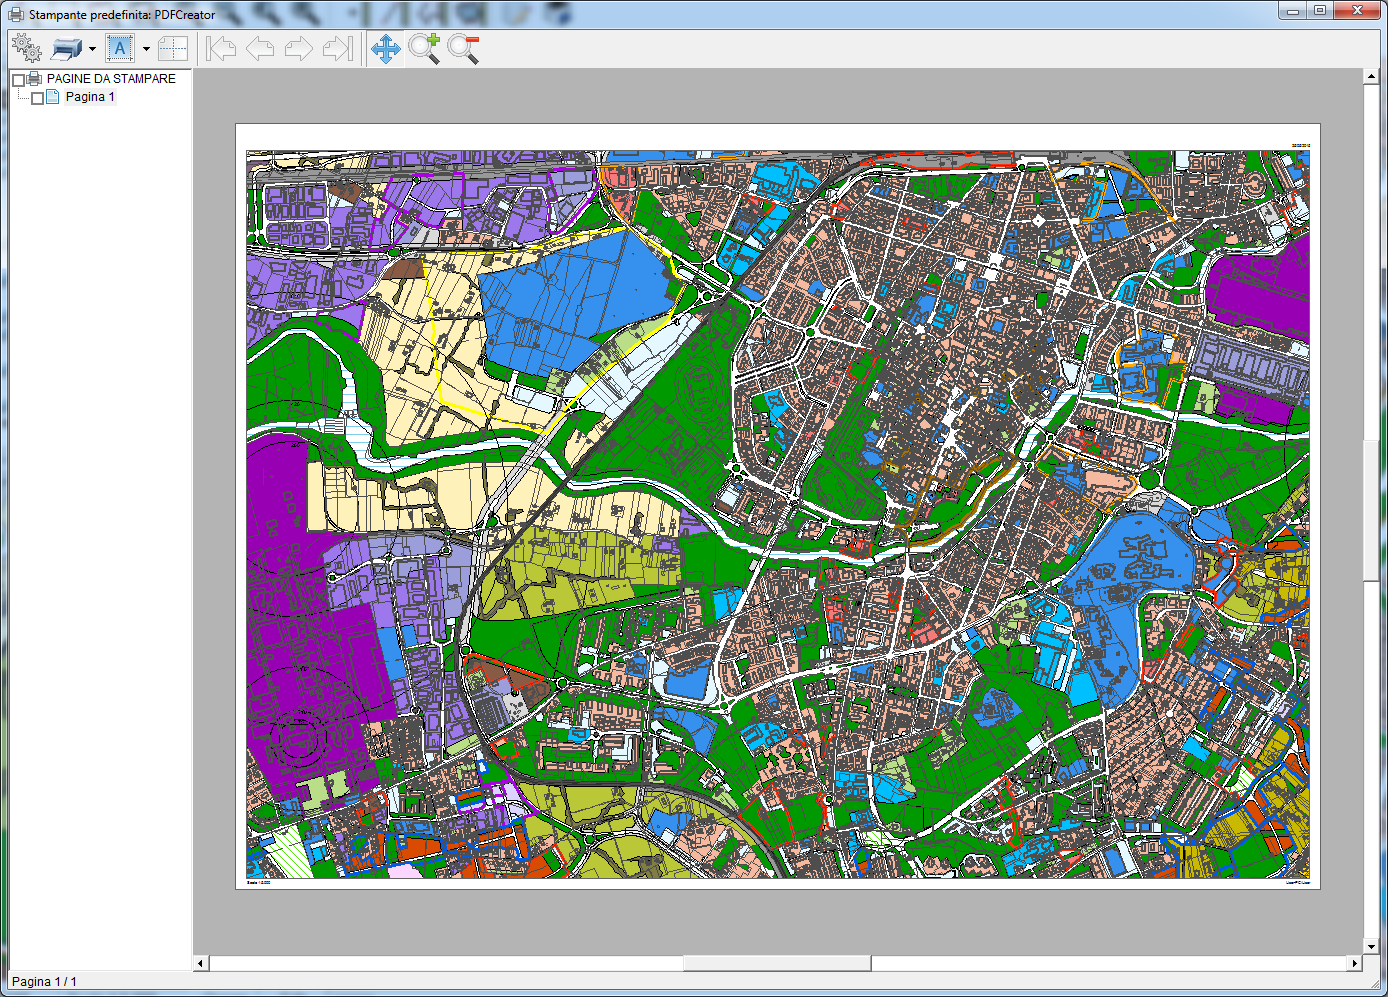Screen dimensions: 1388x997
Task: Select zoom in magnifier tool
Action: point(424,48)
